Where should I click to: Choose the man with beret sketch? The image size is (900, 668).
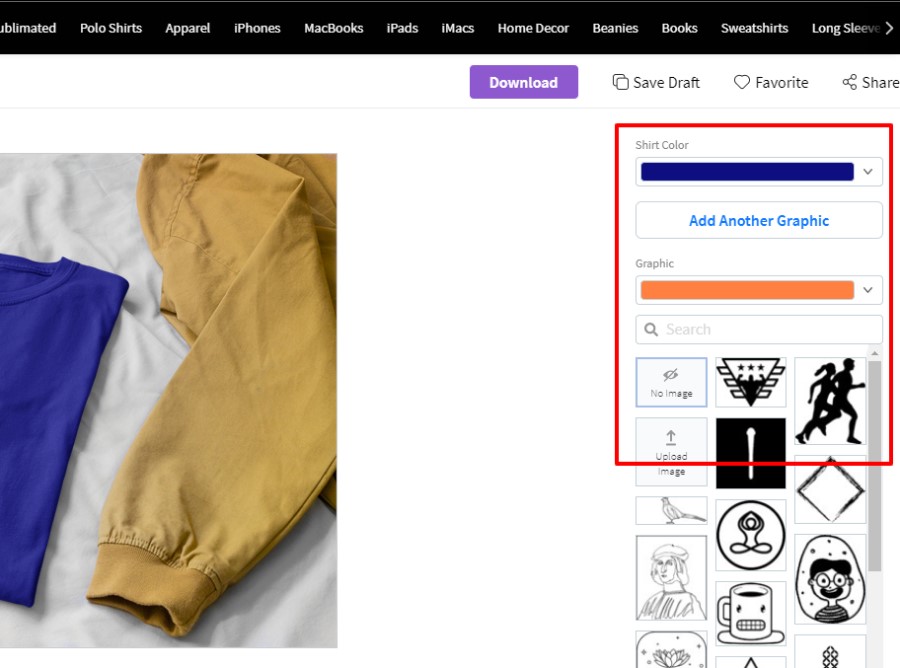[x=671, y=578]
